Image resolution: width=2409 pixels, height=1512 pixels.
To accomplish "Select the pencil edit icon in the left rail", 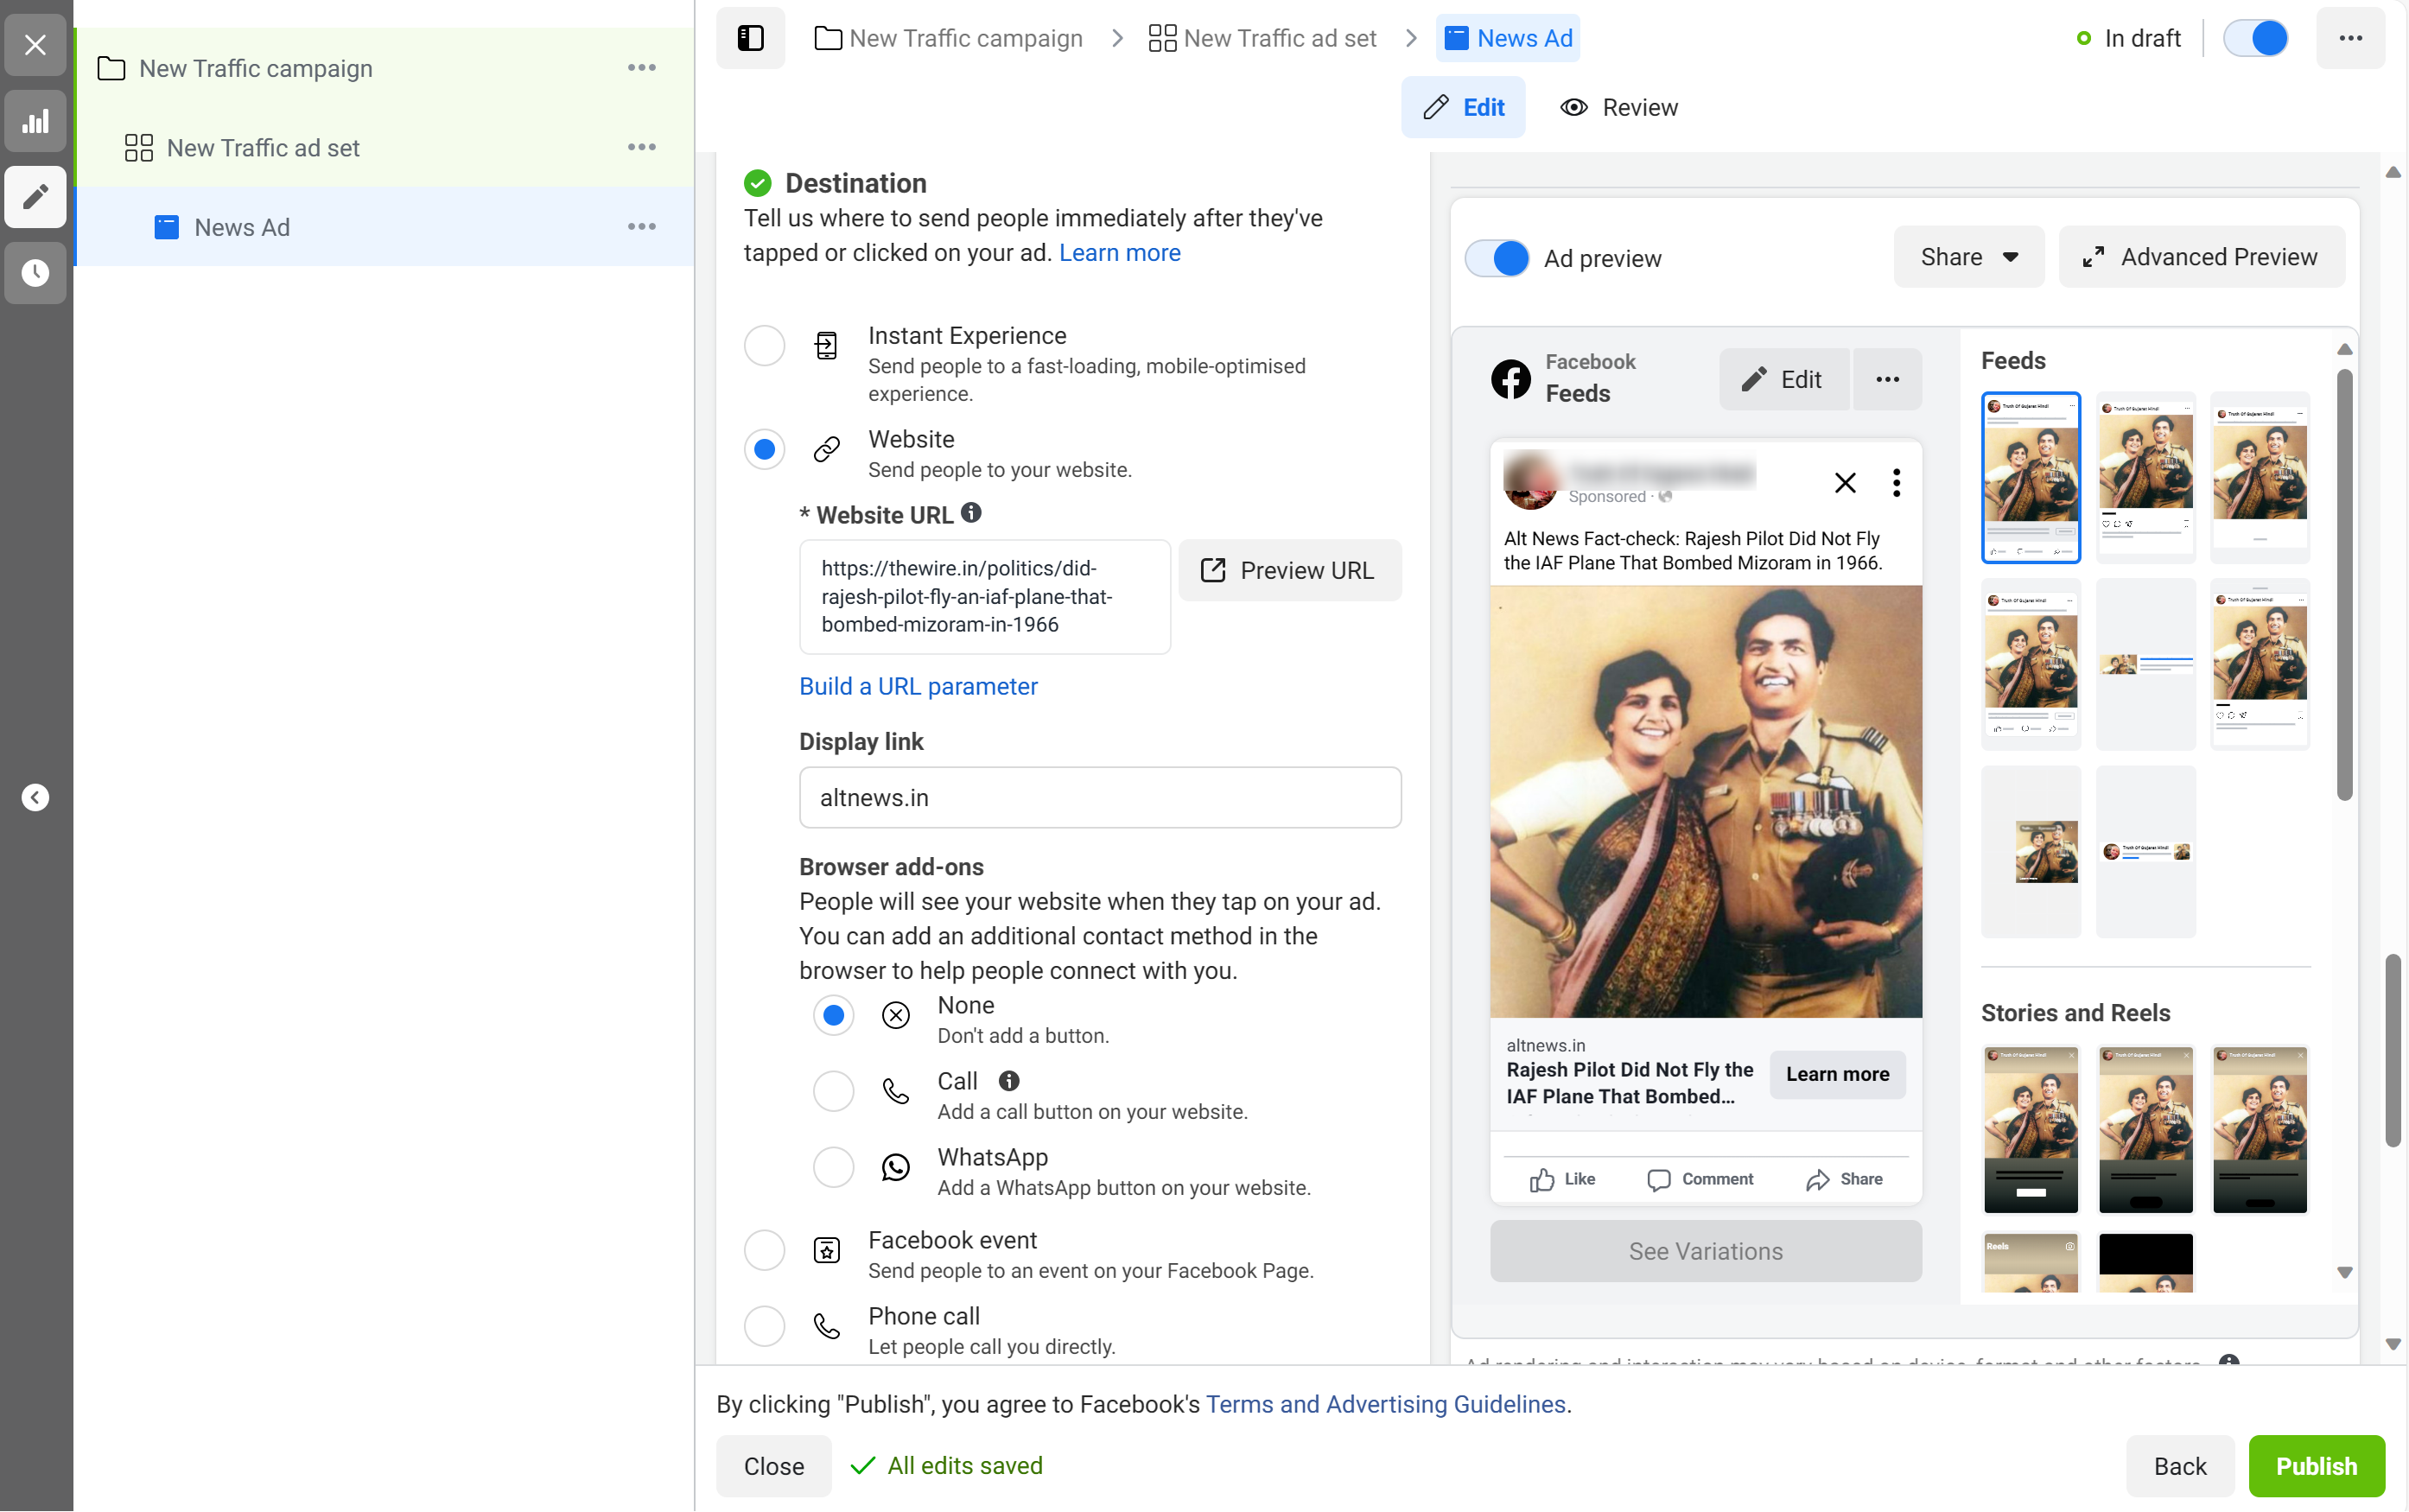I will (x=35, y=197).
